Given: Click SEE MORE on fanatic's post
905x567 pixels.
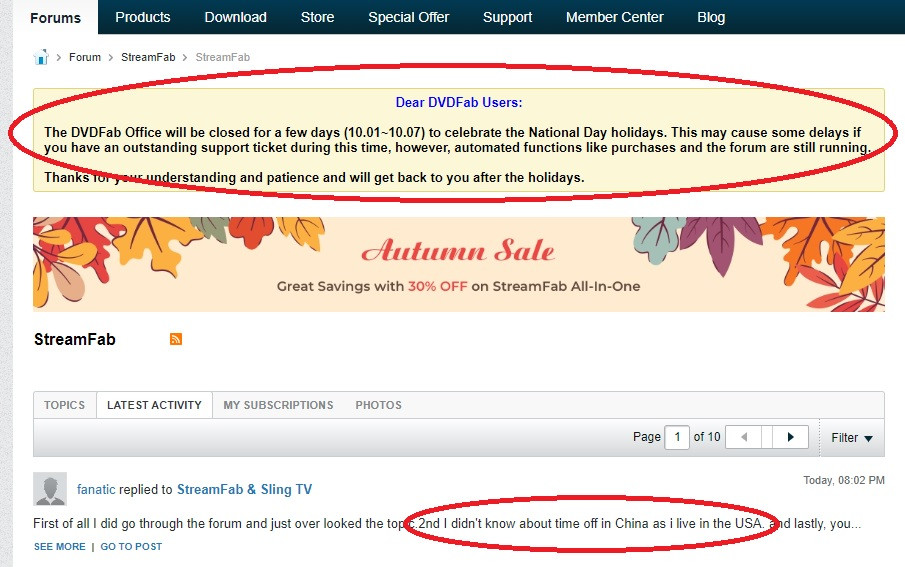Looking at the screenshot, I should 59,546.
